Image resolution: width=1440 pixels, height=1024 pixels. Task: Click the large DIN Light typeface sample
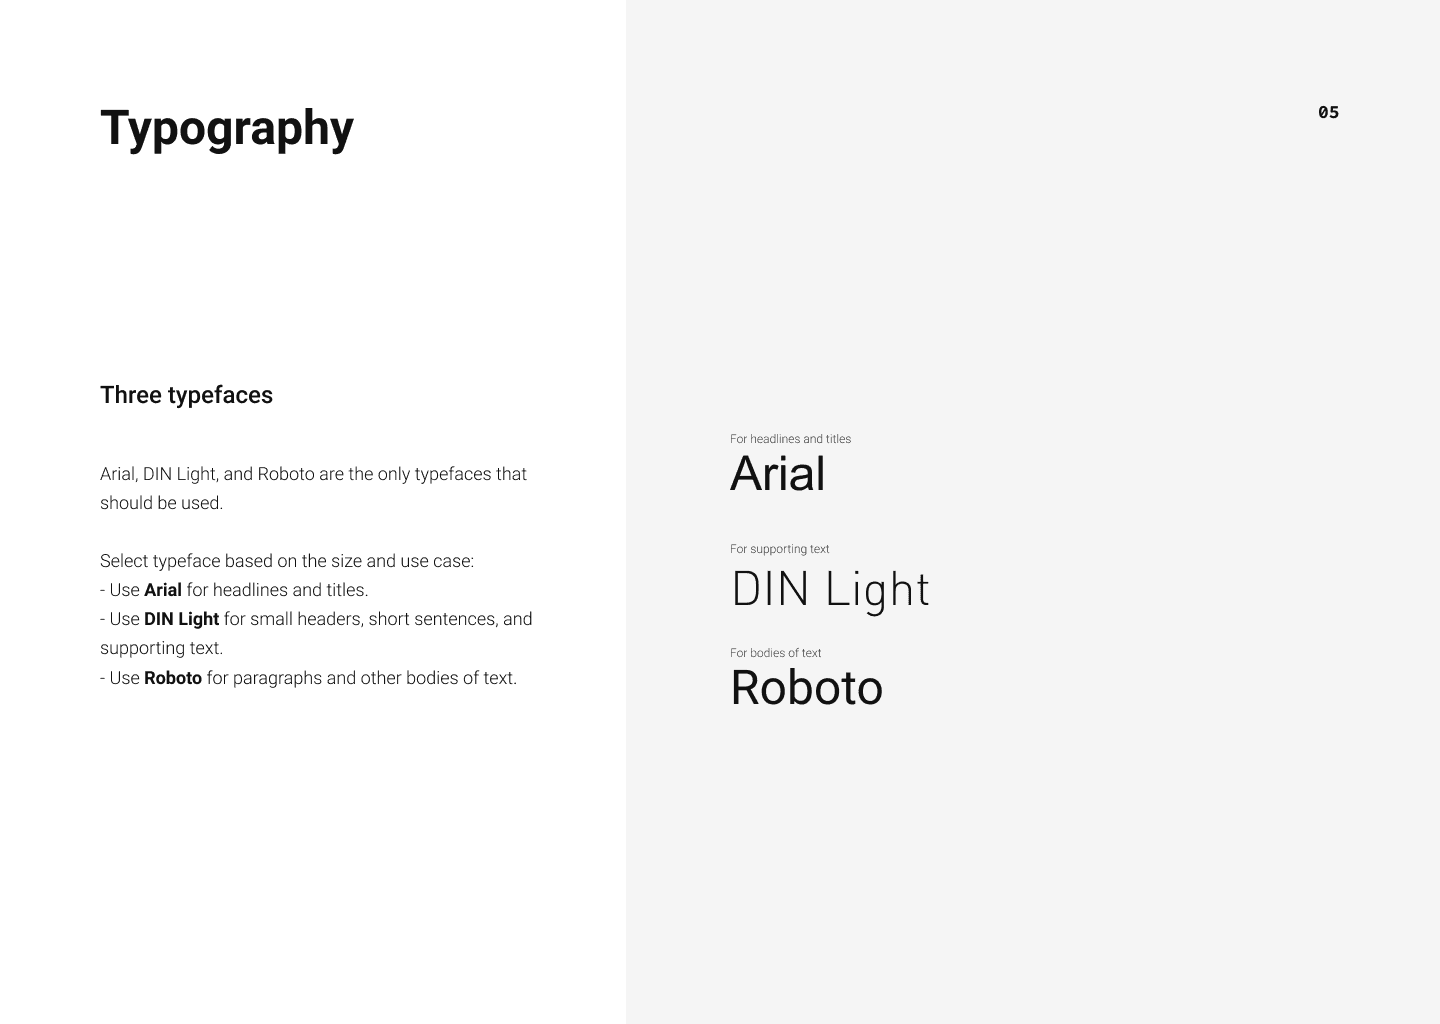tap(830, 589)
